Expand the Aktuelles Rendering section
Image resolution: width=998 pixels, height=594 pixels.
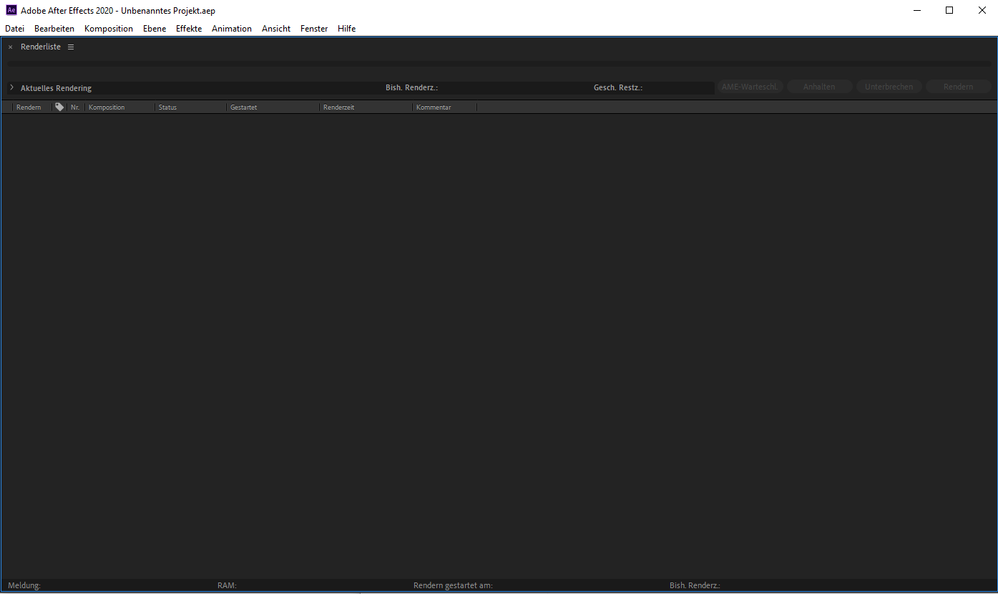click(x=11, y=87)
